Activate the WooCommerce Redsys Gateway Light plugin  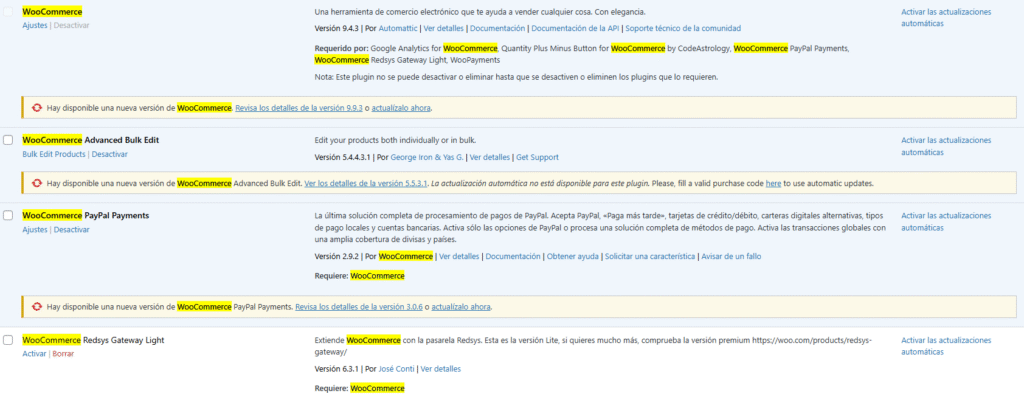click(34, 354)
